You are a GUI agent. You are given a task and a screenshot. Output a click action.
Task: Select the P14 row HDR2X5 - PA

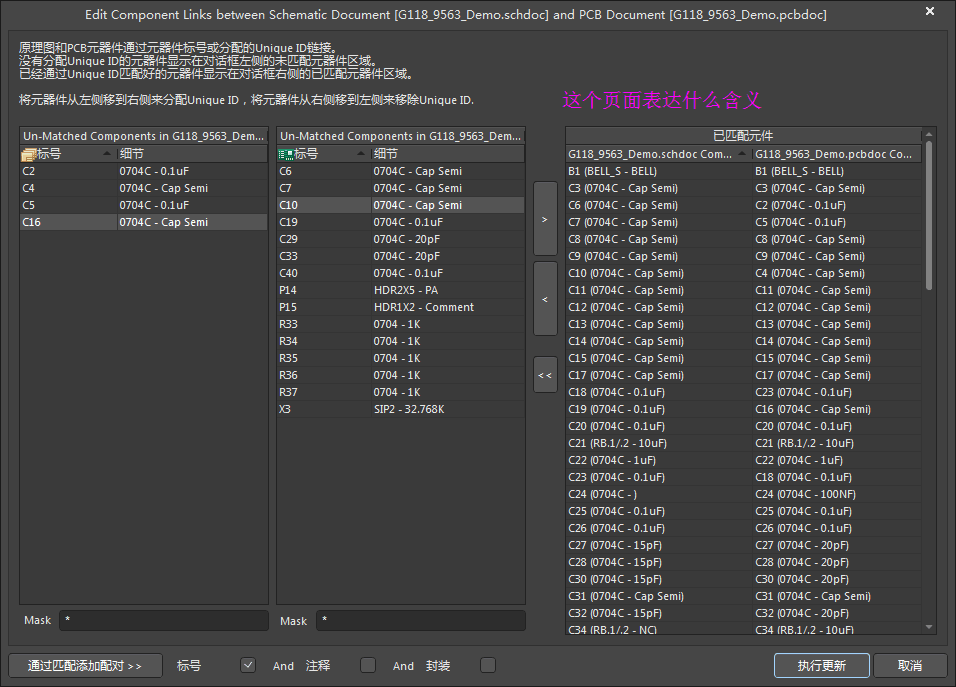(401, 291)
